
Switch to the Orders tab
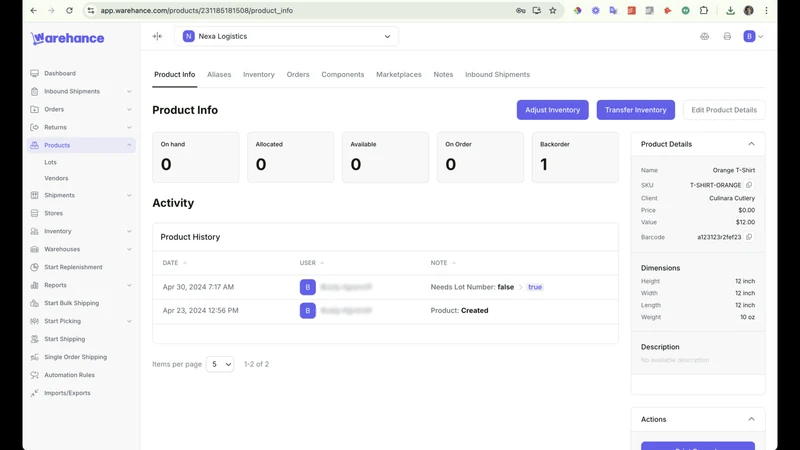[298, 74]
